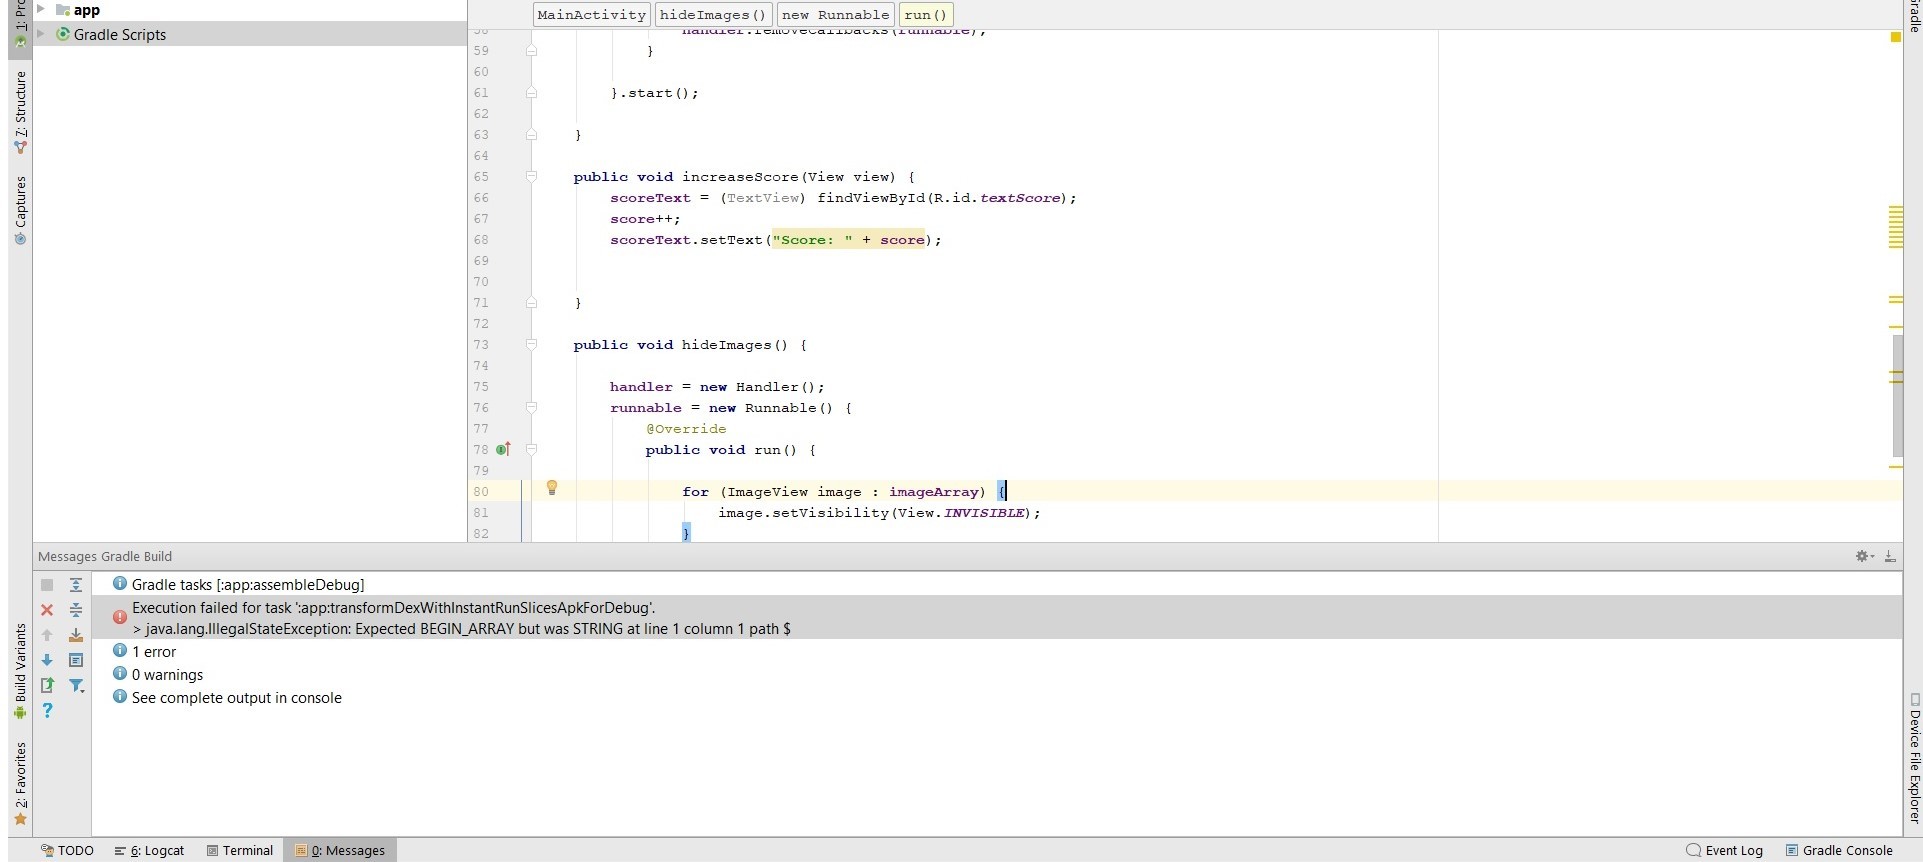Go to next message with blue down arrow
Image resolution: width=1923 pixels, height=862 pixels.
(x=47, y=660)
